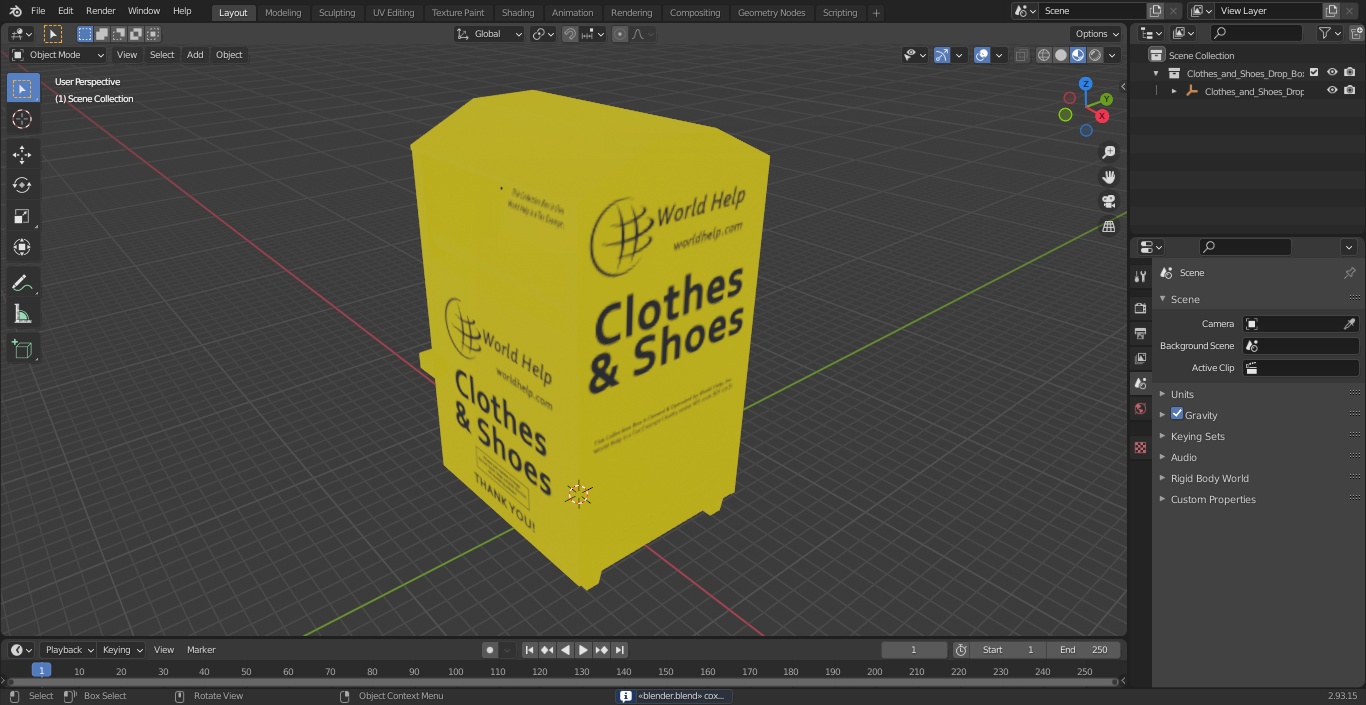Select rendered viewport shading
Viewport: 1366px width, 705px height.
point(1095,55)
